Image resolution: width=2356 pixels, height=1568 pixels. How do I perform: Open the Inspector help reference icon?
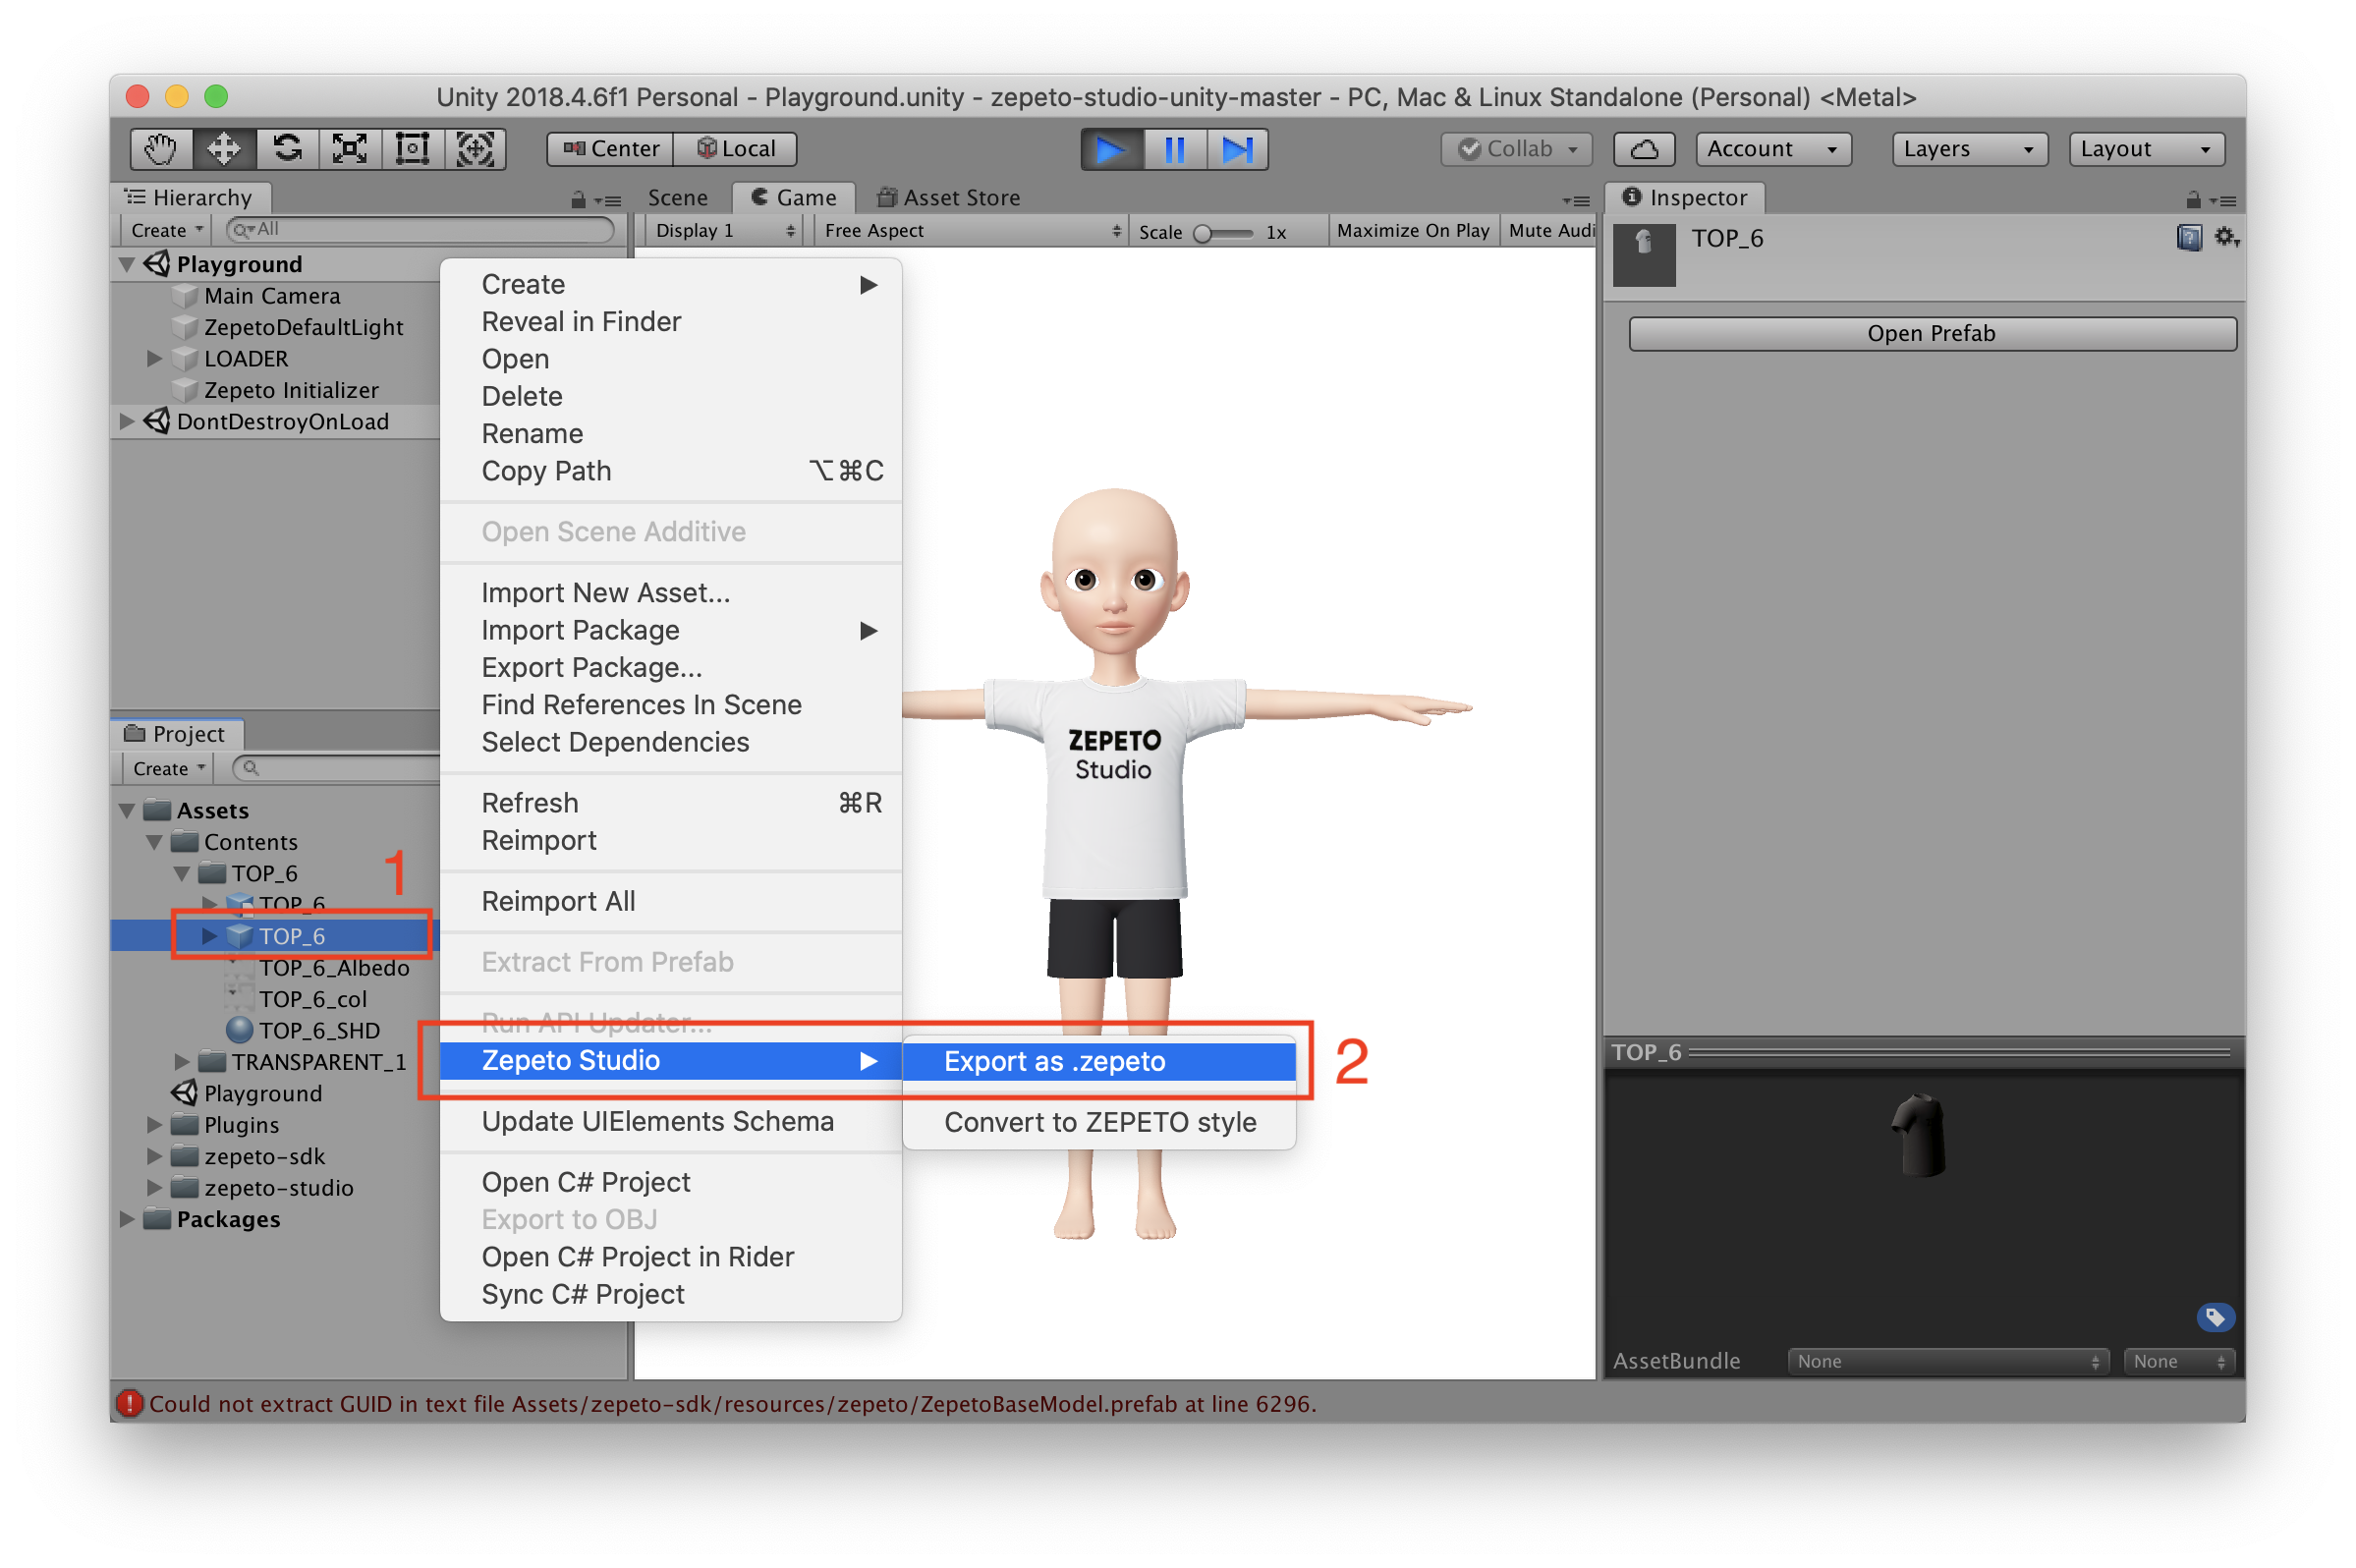pyautogui.click(x=2189, y=238)
